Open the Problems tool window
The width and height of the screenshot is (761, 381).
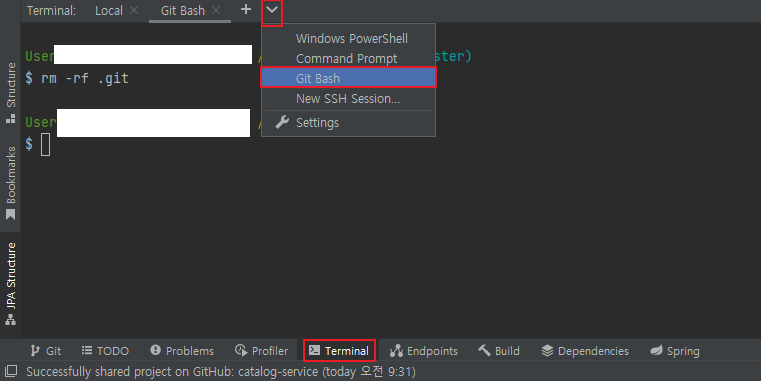pyautogui.click(x=182, y=351)
